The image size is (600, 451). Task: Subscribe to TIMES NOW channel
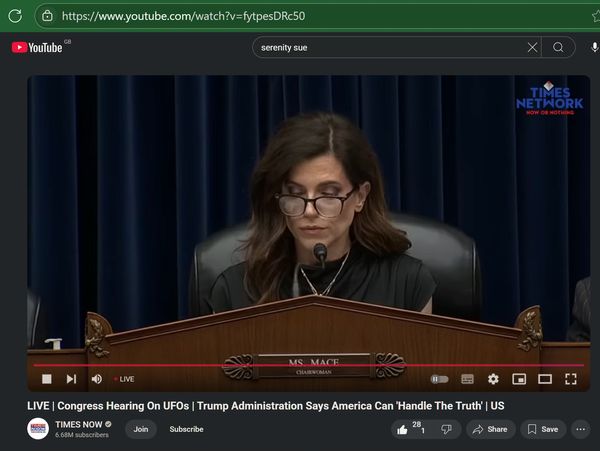[186, 429]
